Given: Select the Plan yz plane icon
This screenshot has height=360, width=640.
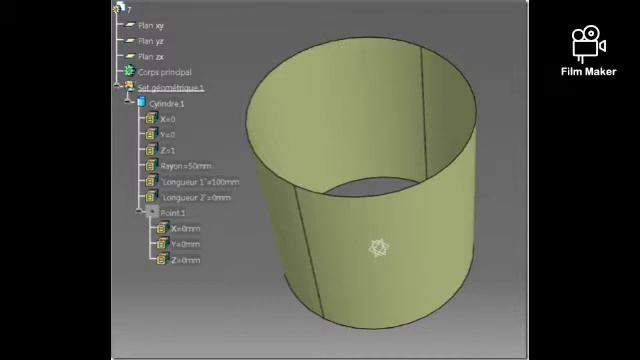Looking at the screenshot, I should (x=130, y=40).
